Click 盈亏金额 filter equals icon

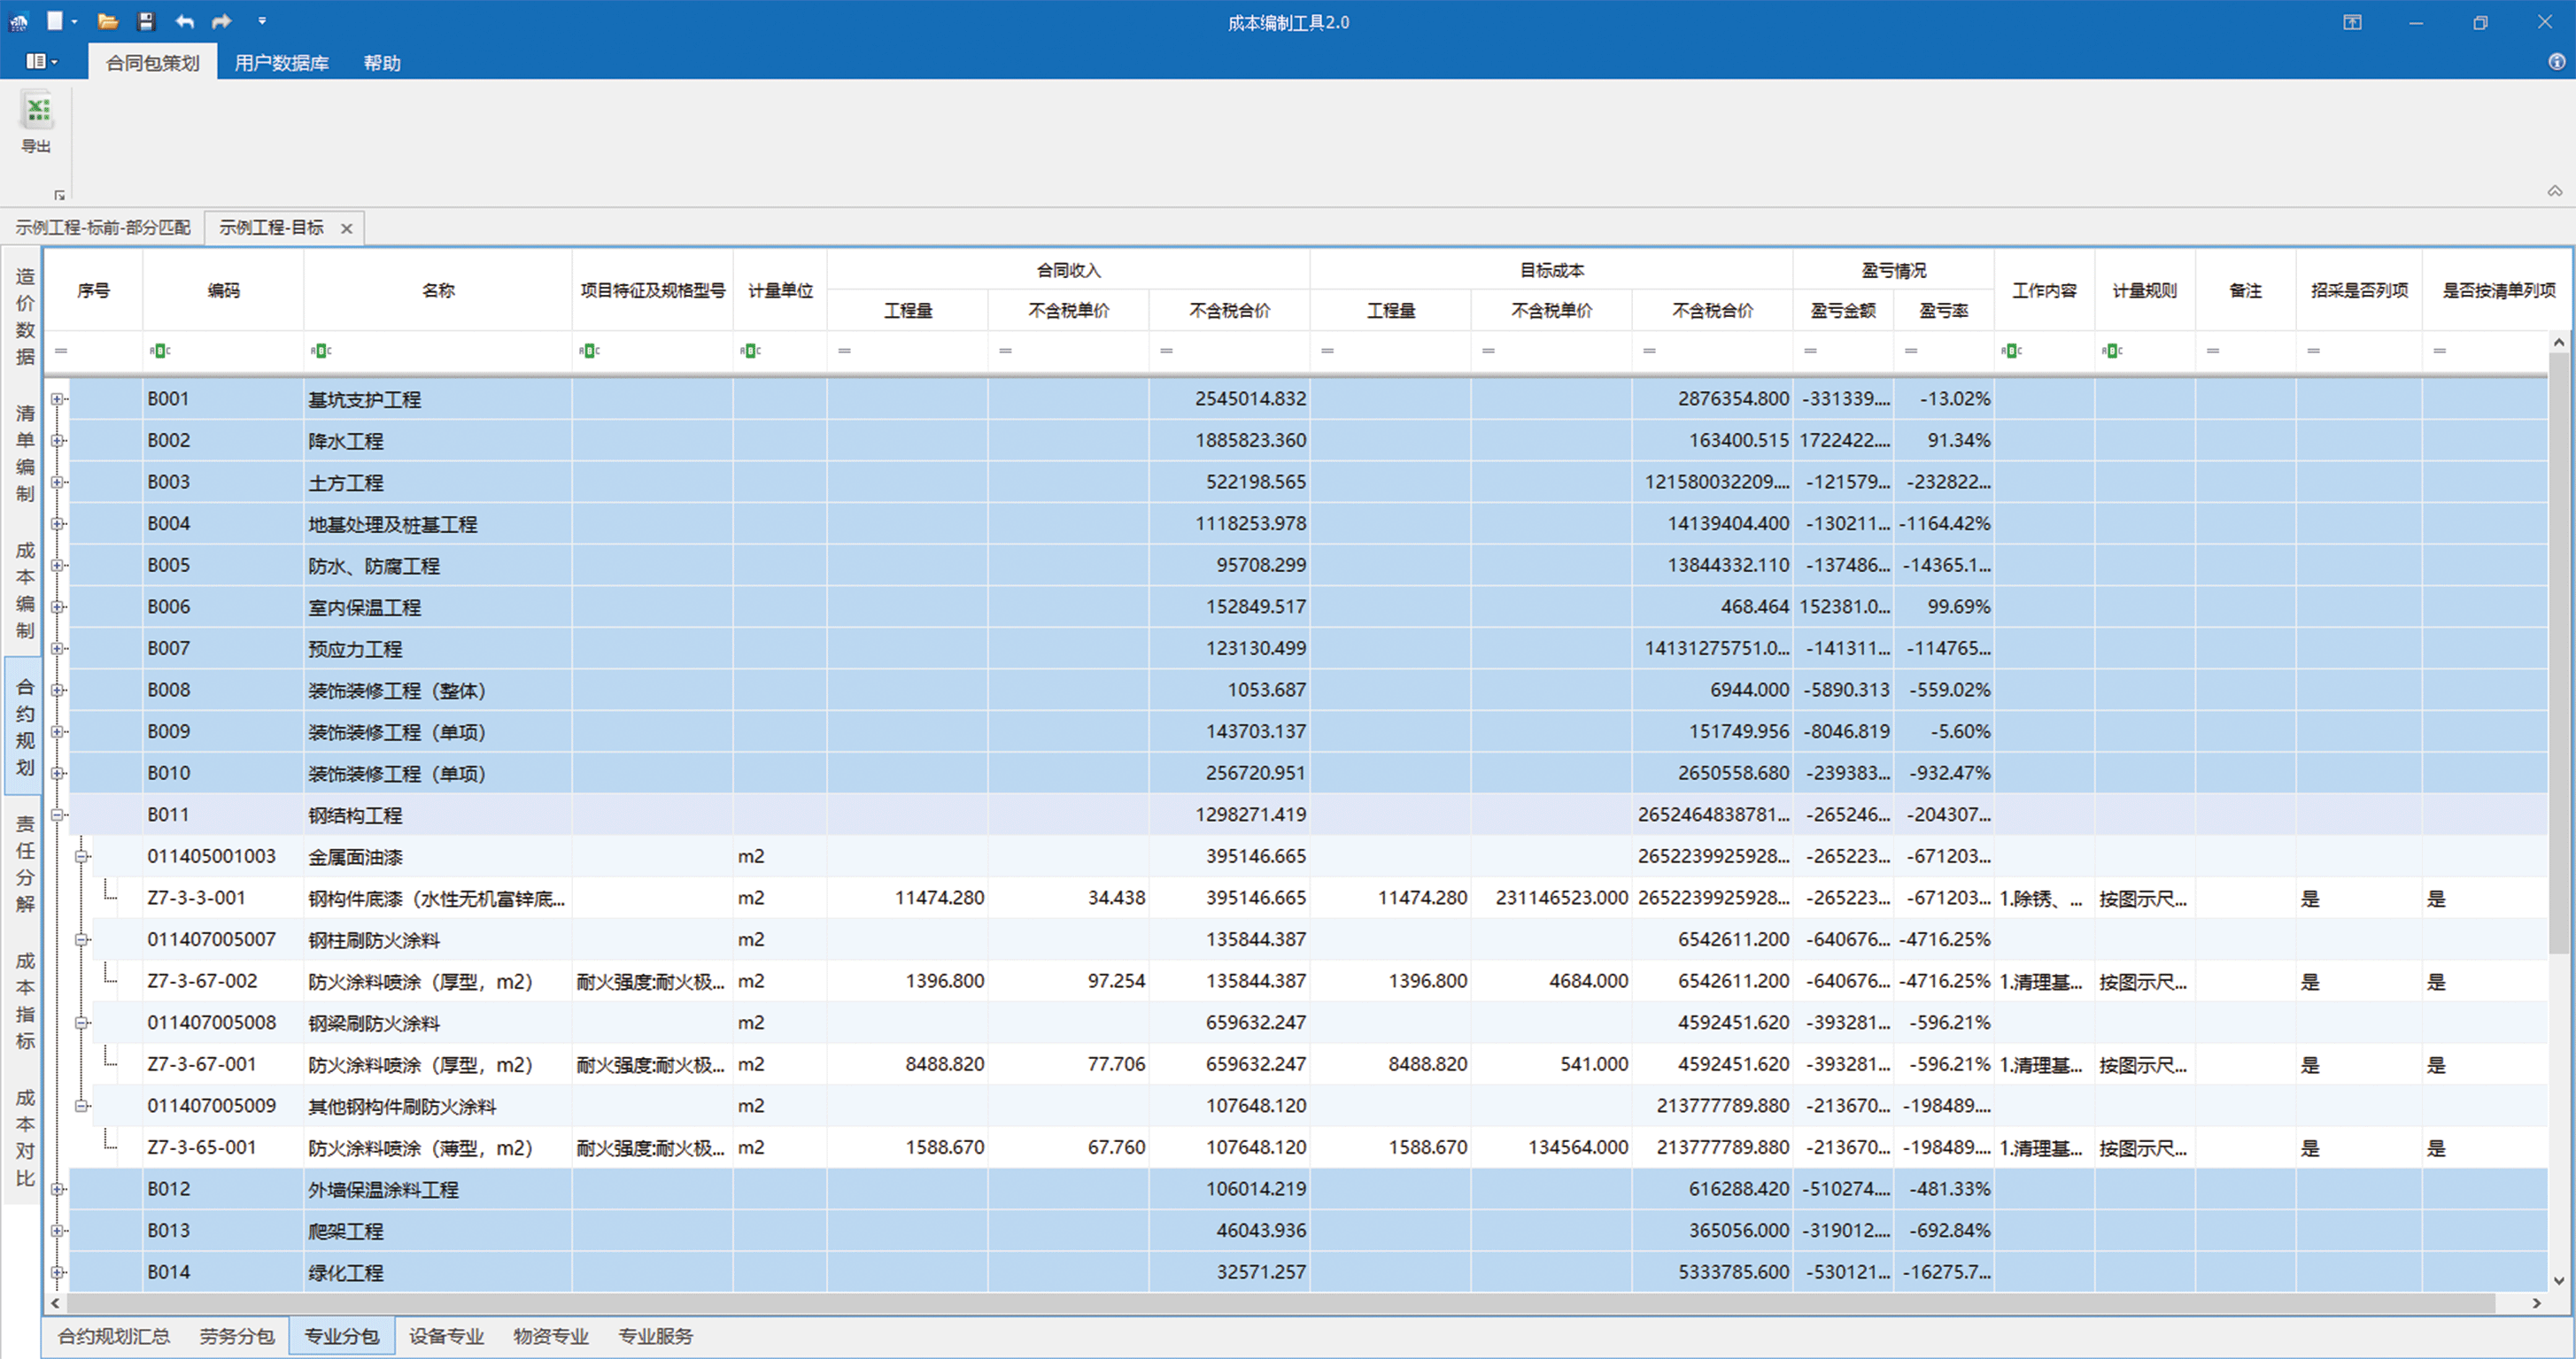pos(1810,351)
